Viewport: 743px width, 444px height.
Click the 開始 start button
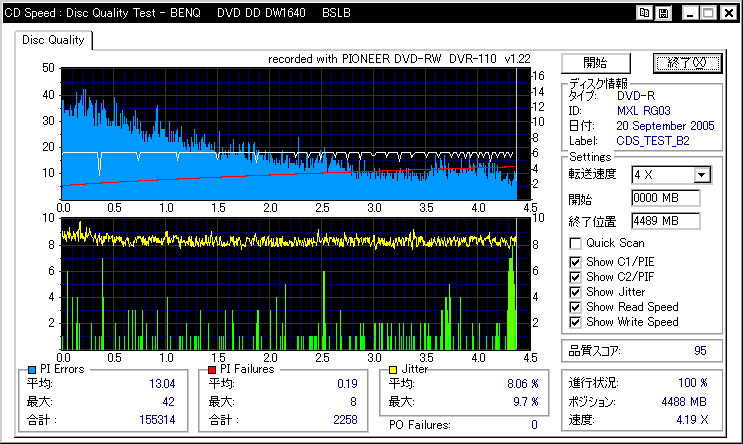(596, 63)
